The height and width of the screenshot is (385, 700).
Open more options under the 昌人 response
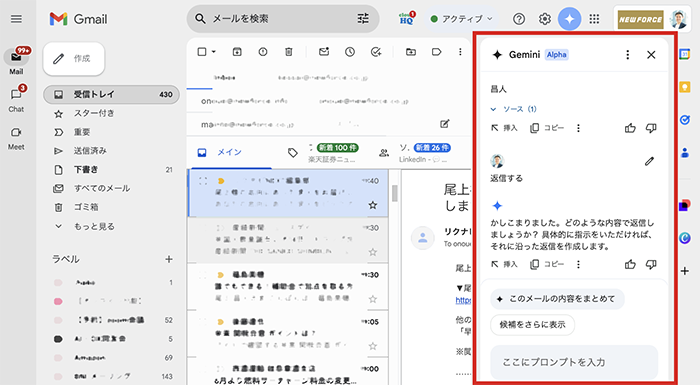(x=578, y=128)
